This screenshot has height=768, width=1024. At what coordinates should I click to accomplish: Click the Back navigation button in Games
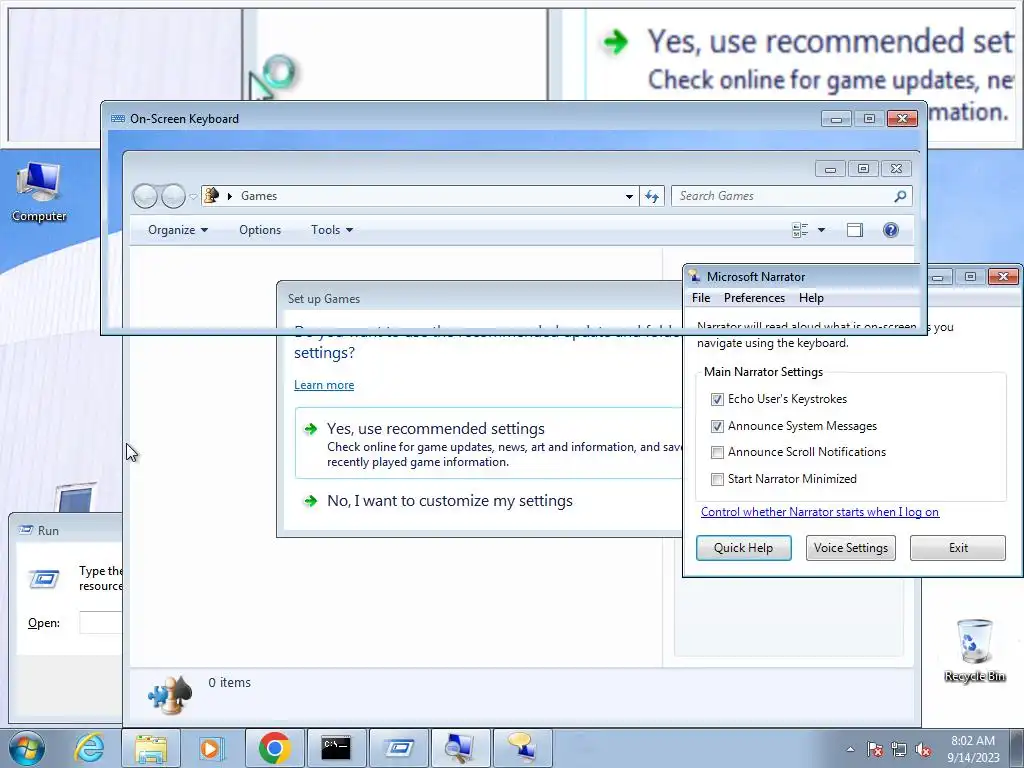(145, 196)
